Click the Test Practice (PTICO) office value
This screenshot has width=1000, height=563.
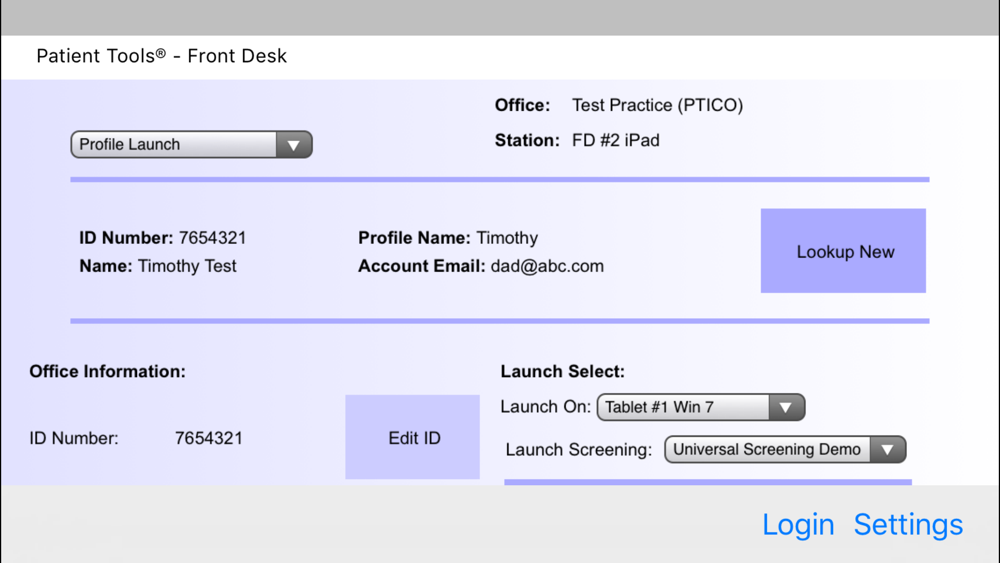point(658,105)
